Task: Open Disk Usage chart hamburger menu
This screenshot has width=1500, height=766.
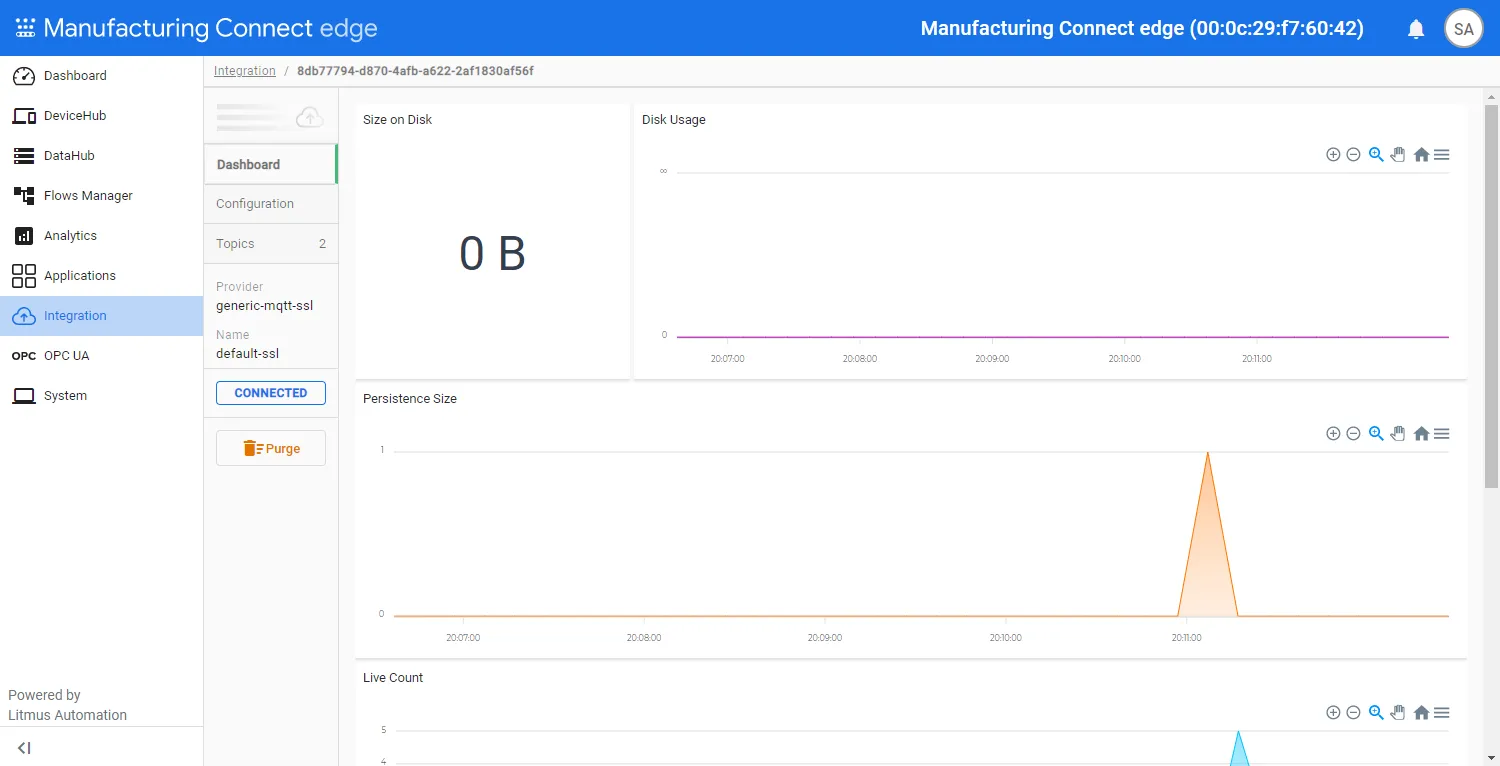Action: 1442,155
